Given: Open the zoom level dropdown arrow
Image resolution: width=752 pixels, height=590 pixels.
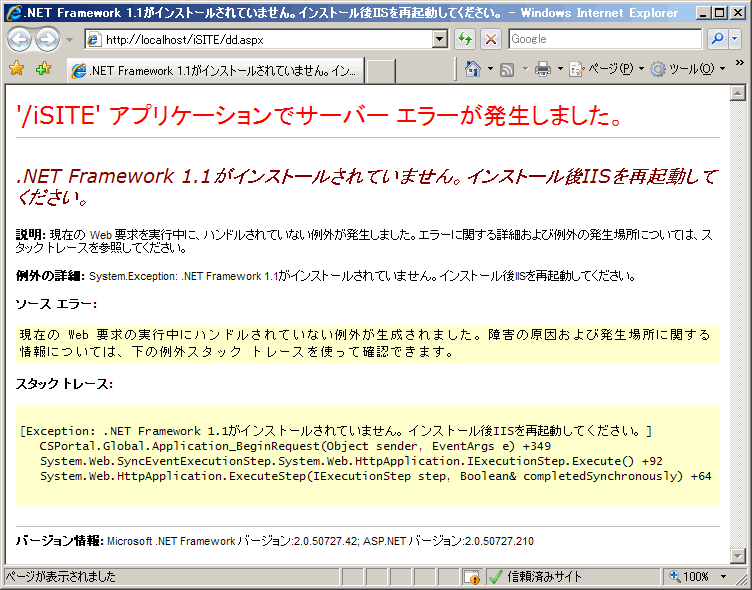Looking at the screenshot, I should pos(723,576).
